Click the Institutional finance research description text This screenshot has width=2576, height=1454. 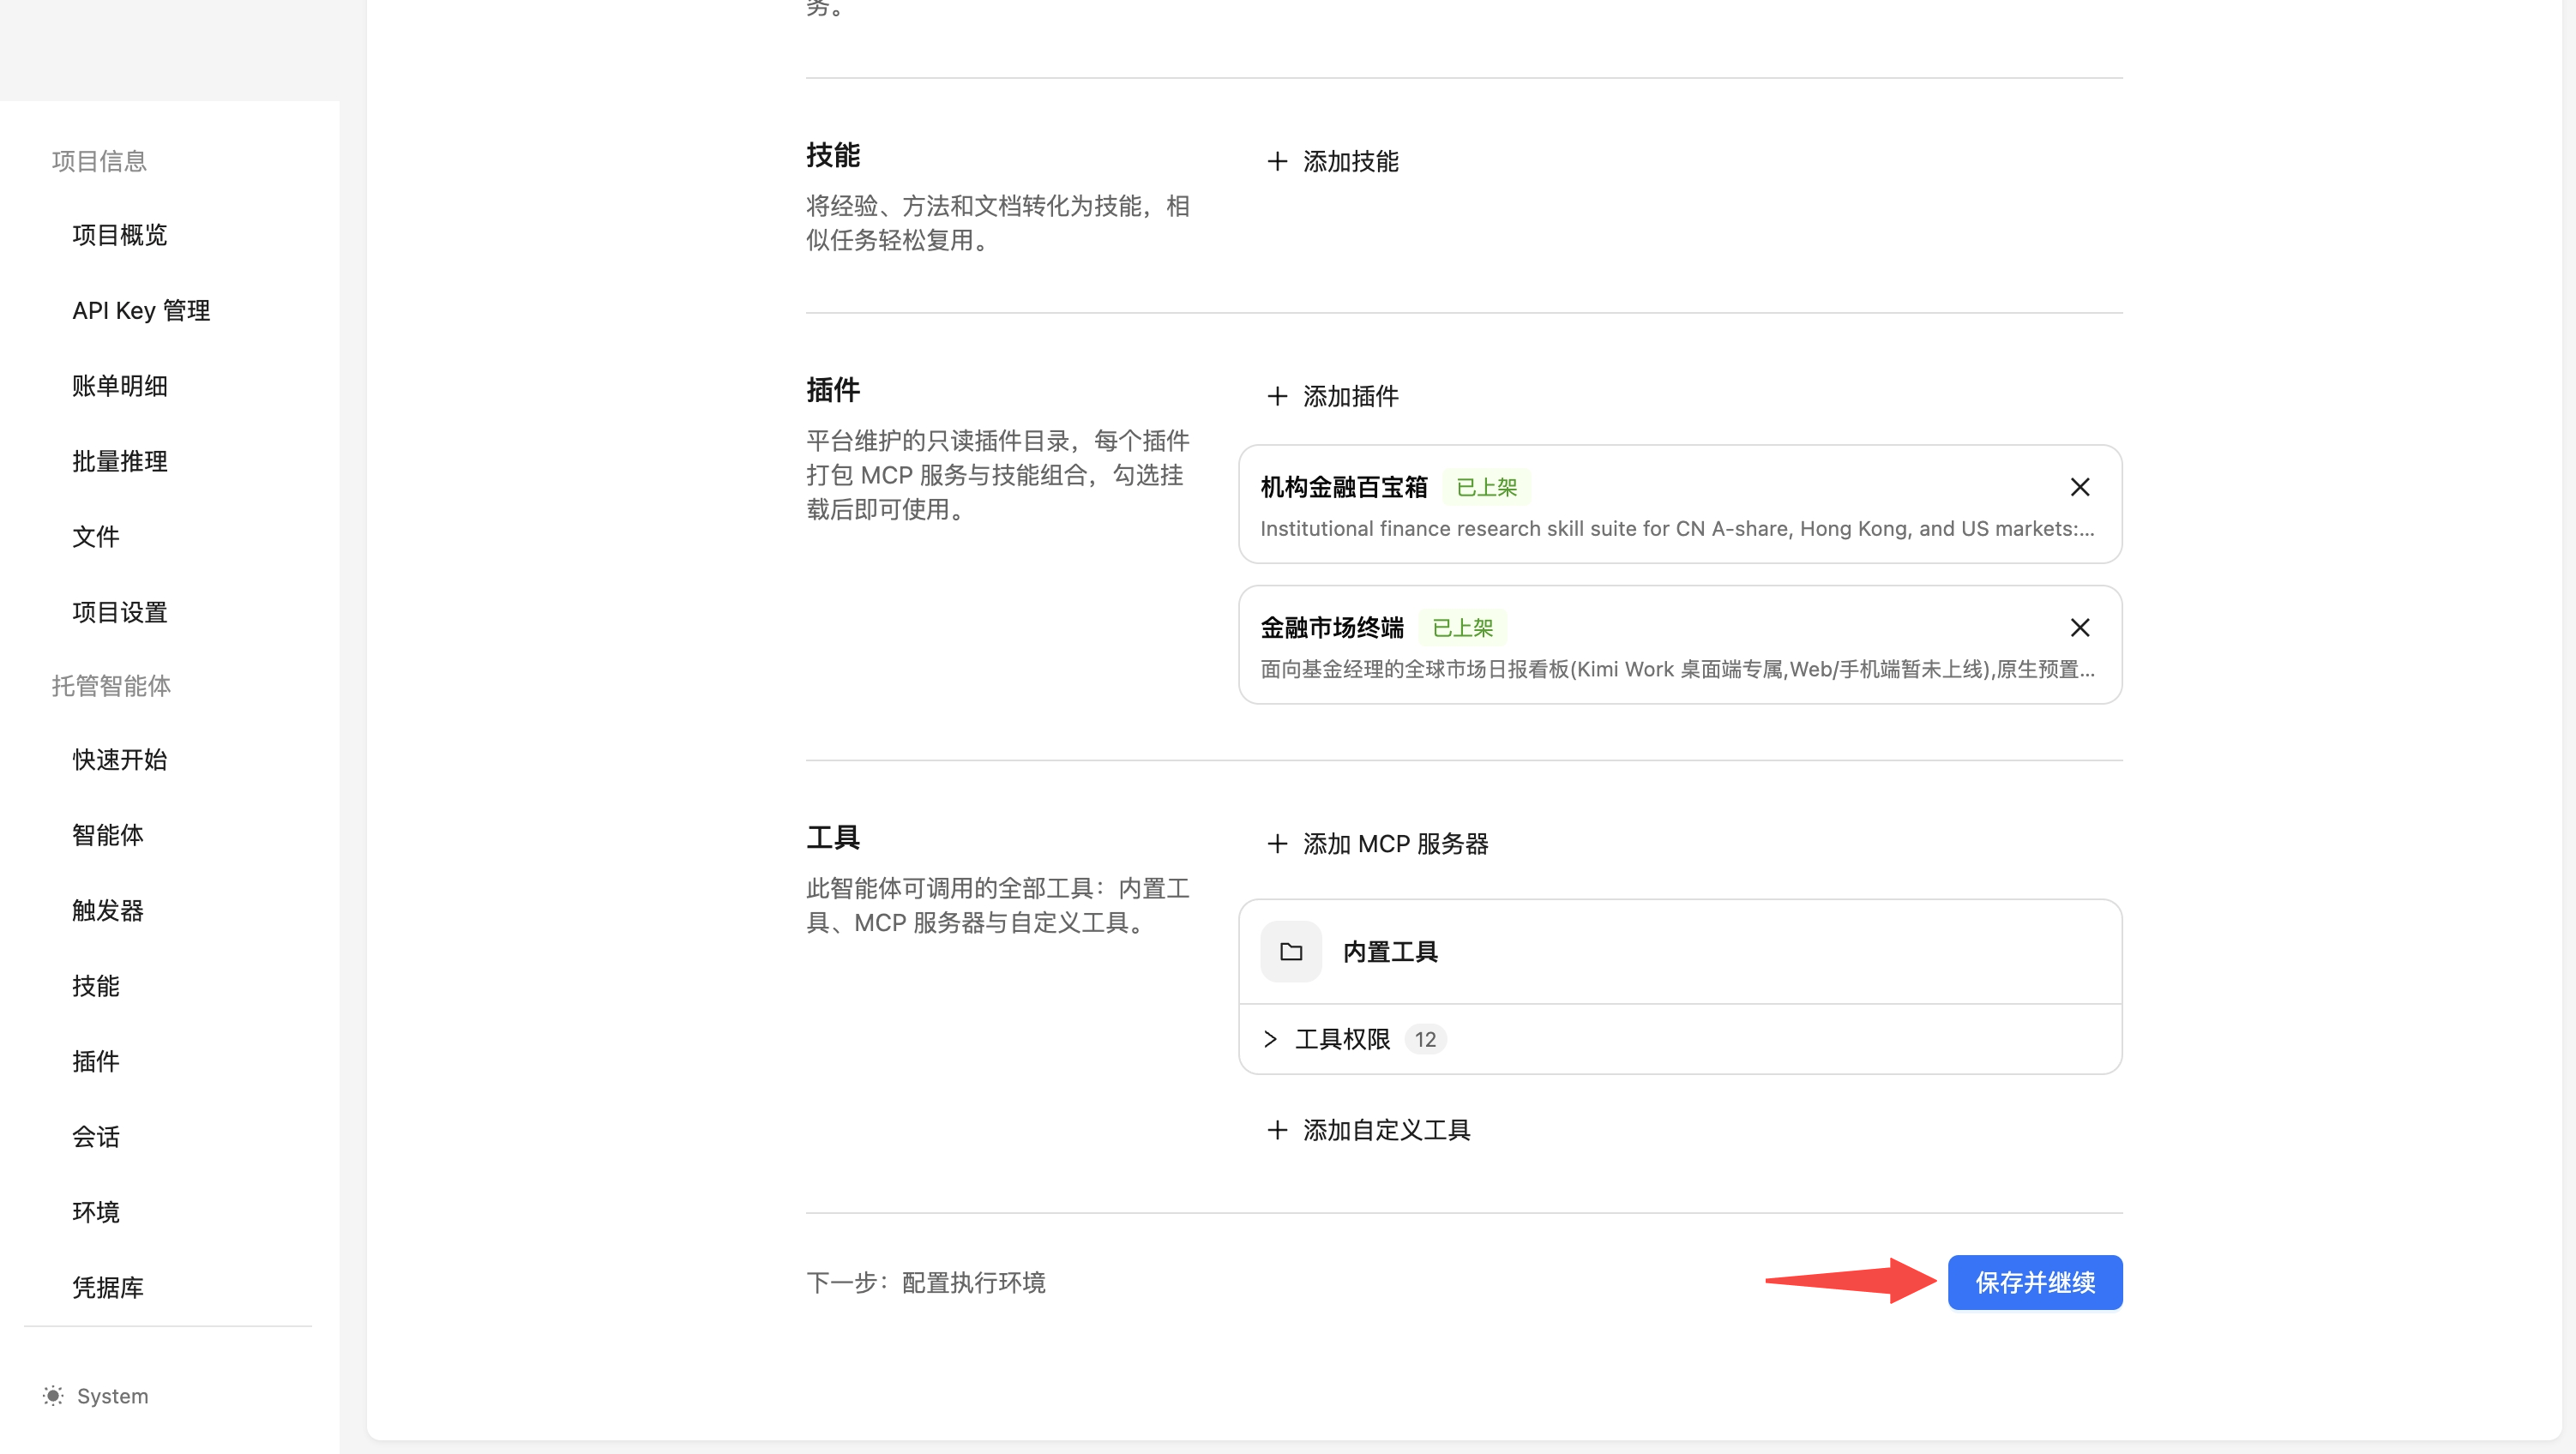pos(1677,529)
